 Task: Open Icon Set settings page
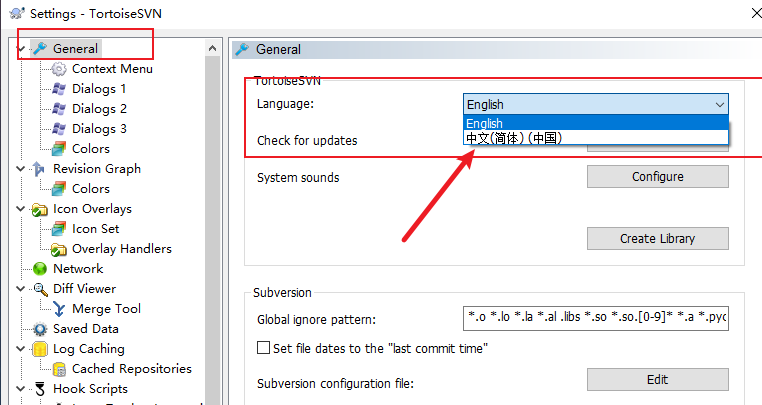[96, 229]
